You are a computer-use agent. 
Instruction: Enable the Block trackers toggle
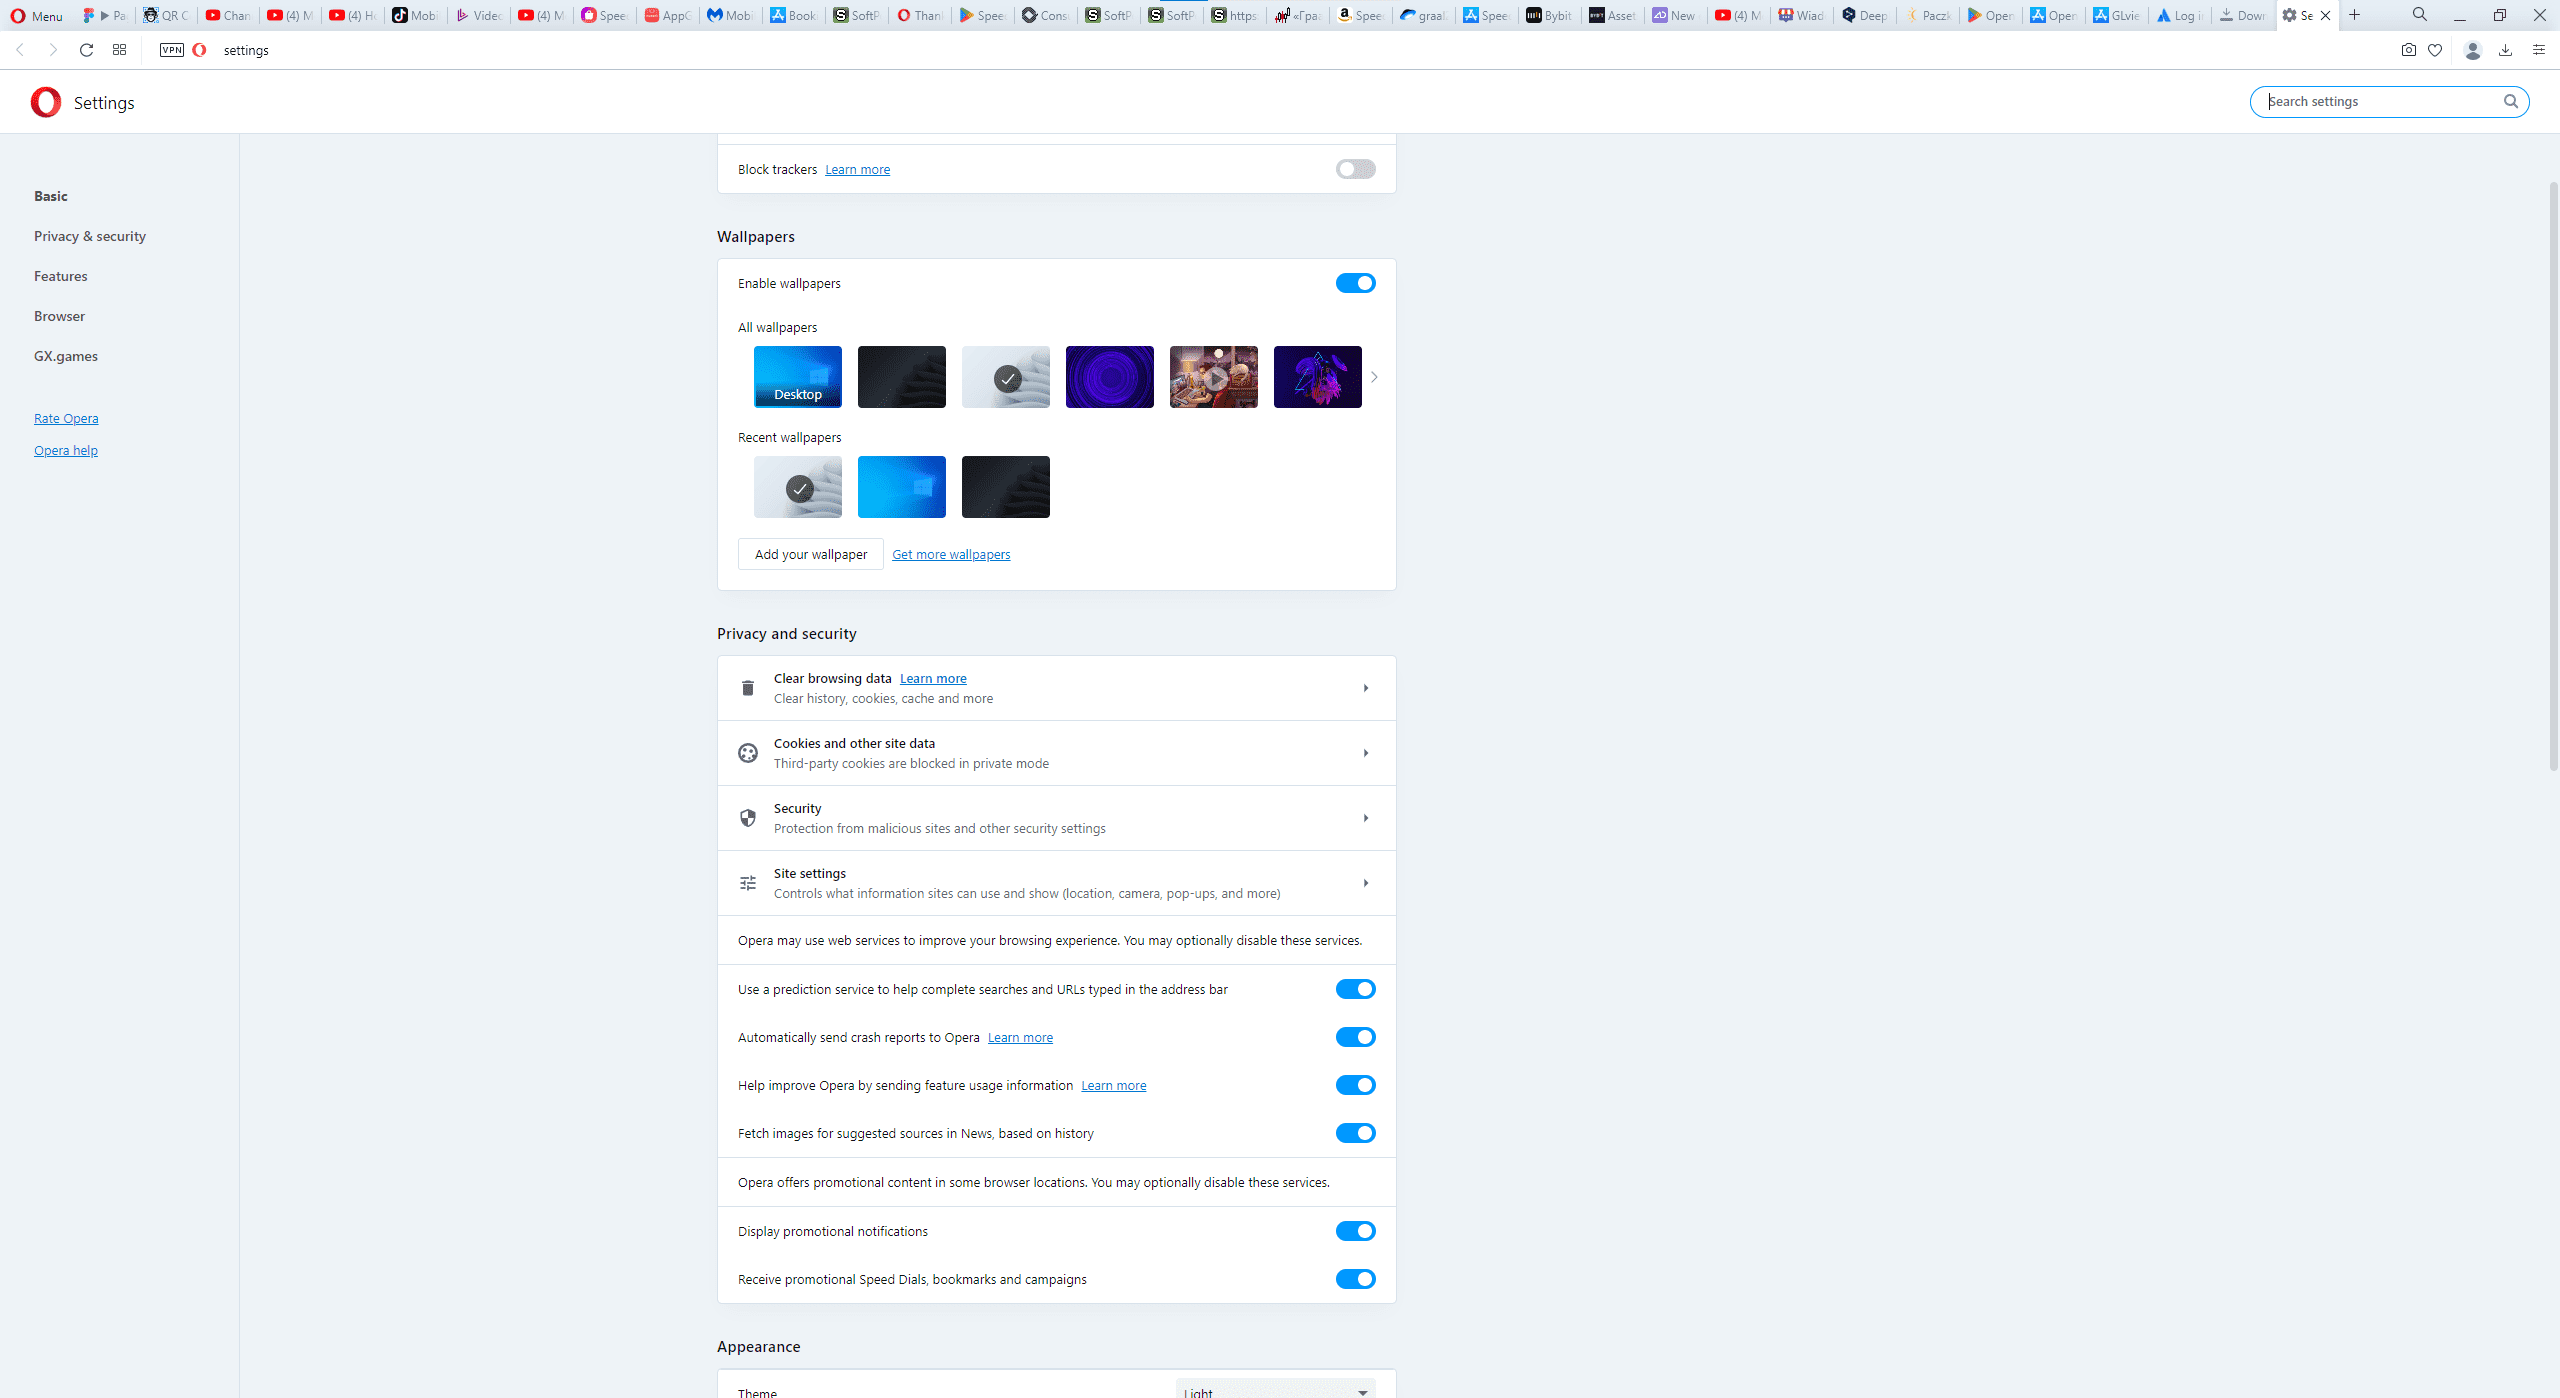pyautogui.click(x=1355, y=169)
